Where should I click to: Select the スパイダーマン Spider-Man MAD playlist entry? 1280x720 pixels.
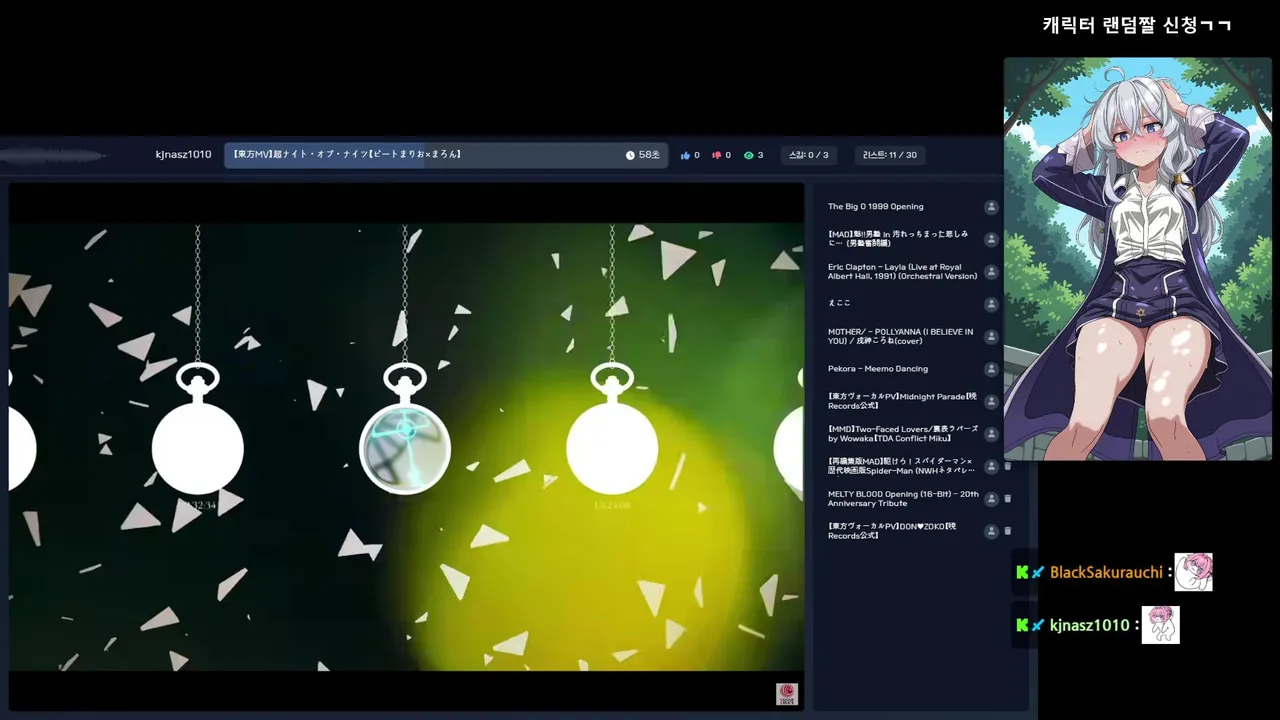coord(902,466)
